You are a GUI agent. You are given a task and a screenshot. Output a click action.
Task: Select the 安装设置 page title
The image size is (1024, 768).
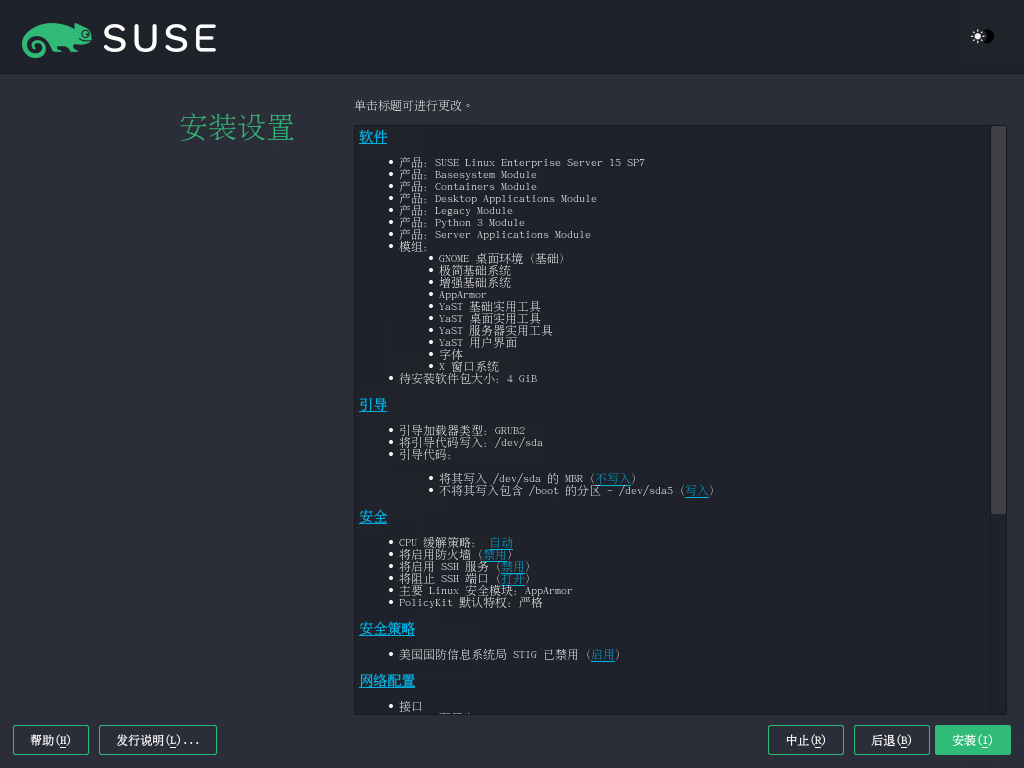[x=237, y=127]
